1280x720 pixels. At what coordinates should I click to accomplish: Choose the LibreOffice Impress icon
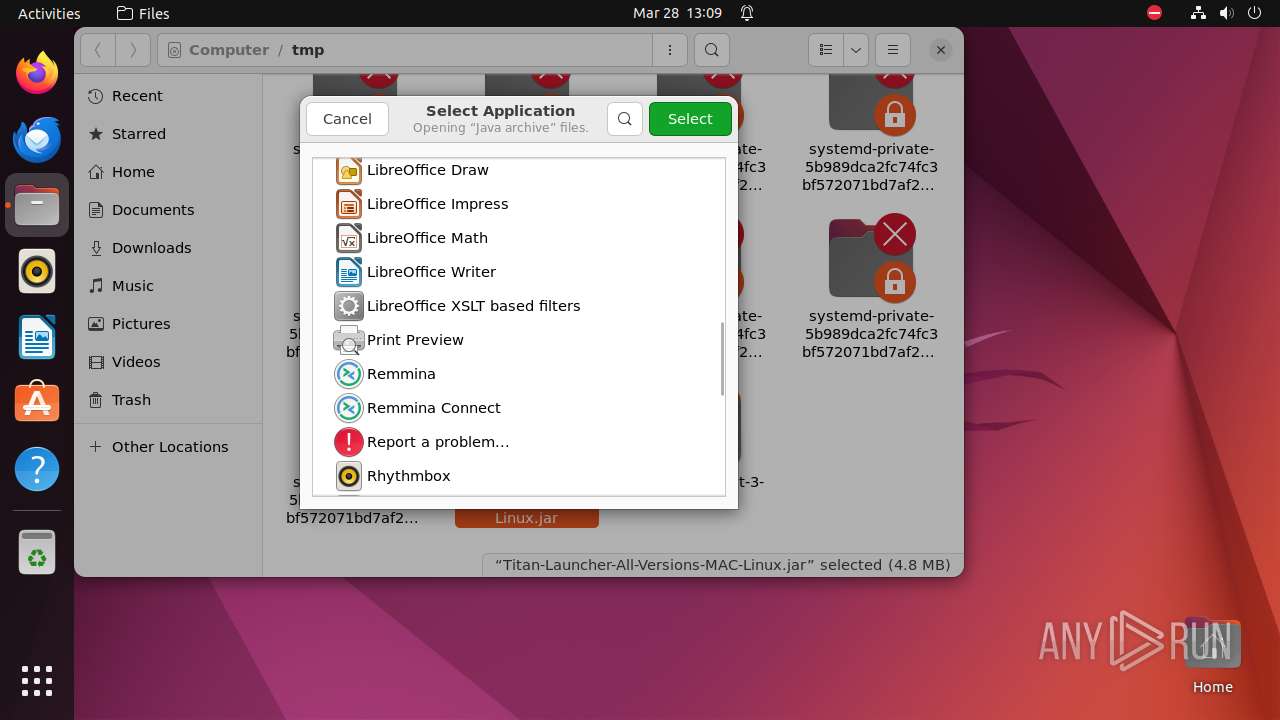[x=348, y=204]
